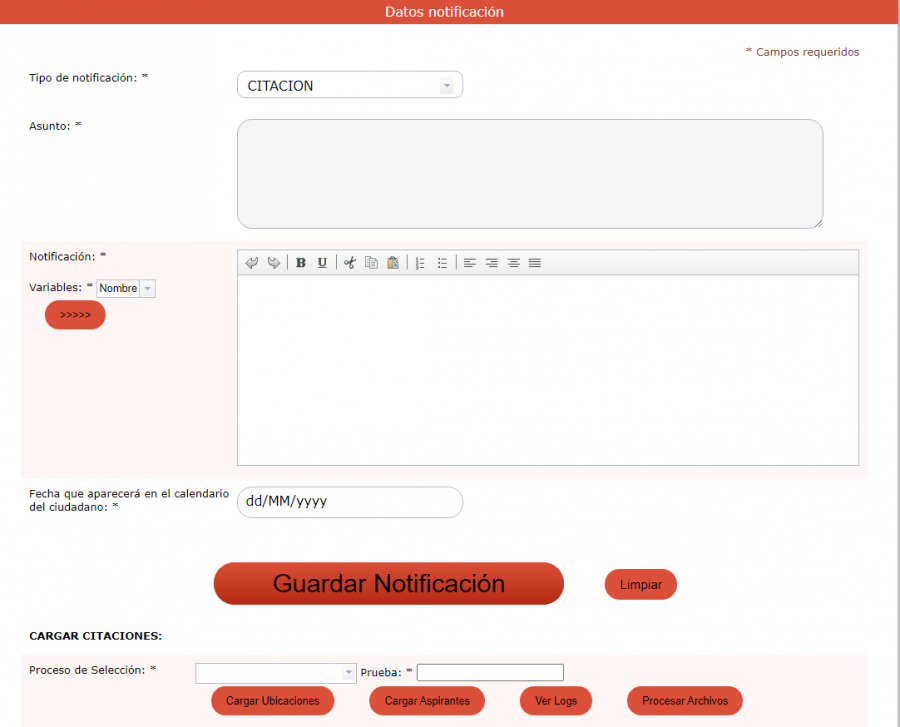
Task: Click the Copy icon in editor toolbar
Action: tap(371, 263)
